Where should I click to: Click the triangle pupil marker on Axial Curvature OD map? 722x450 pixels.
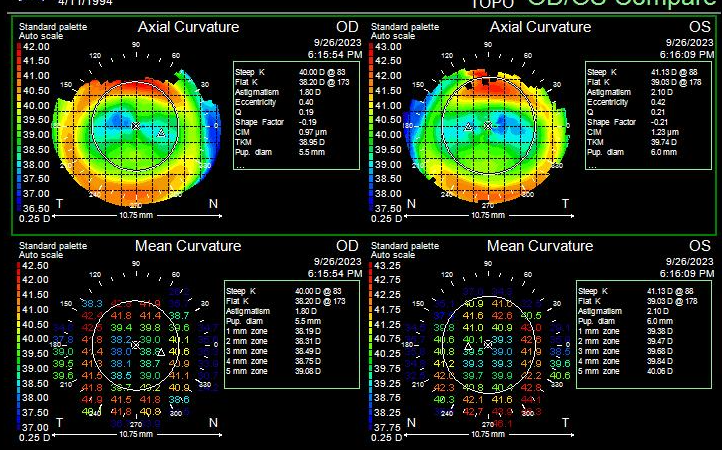[161, 133]
